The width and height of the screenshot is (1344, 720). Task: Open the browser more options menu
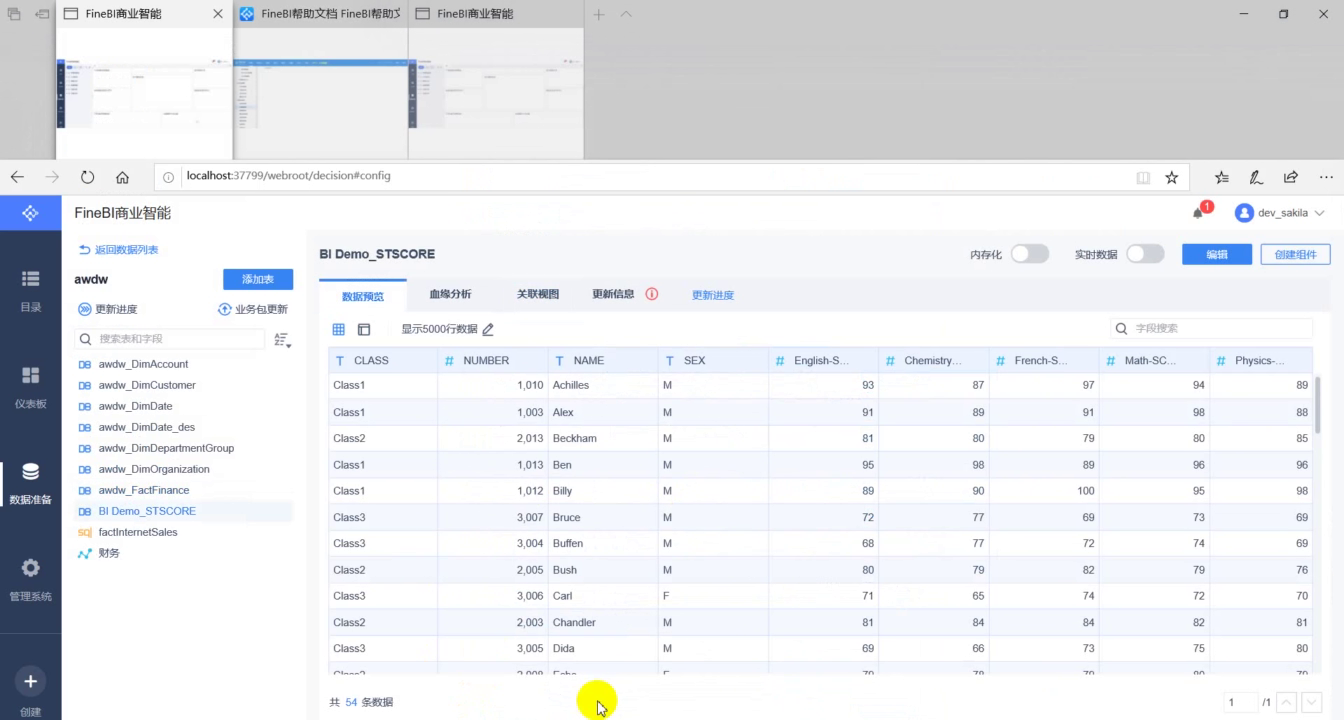click(1326, 177)
